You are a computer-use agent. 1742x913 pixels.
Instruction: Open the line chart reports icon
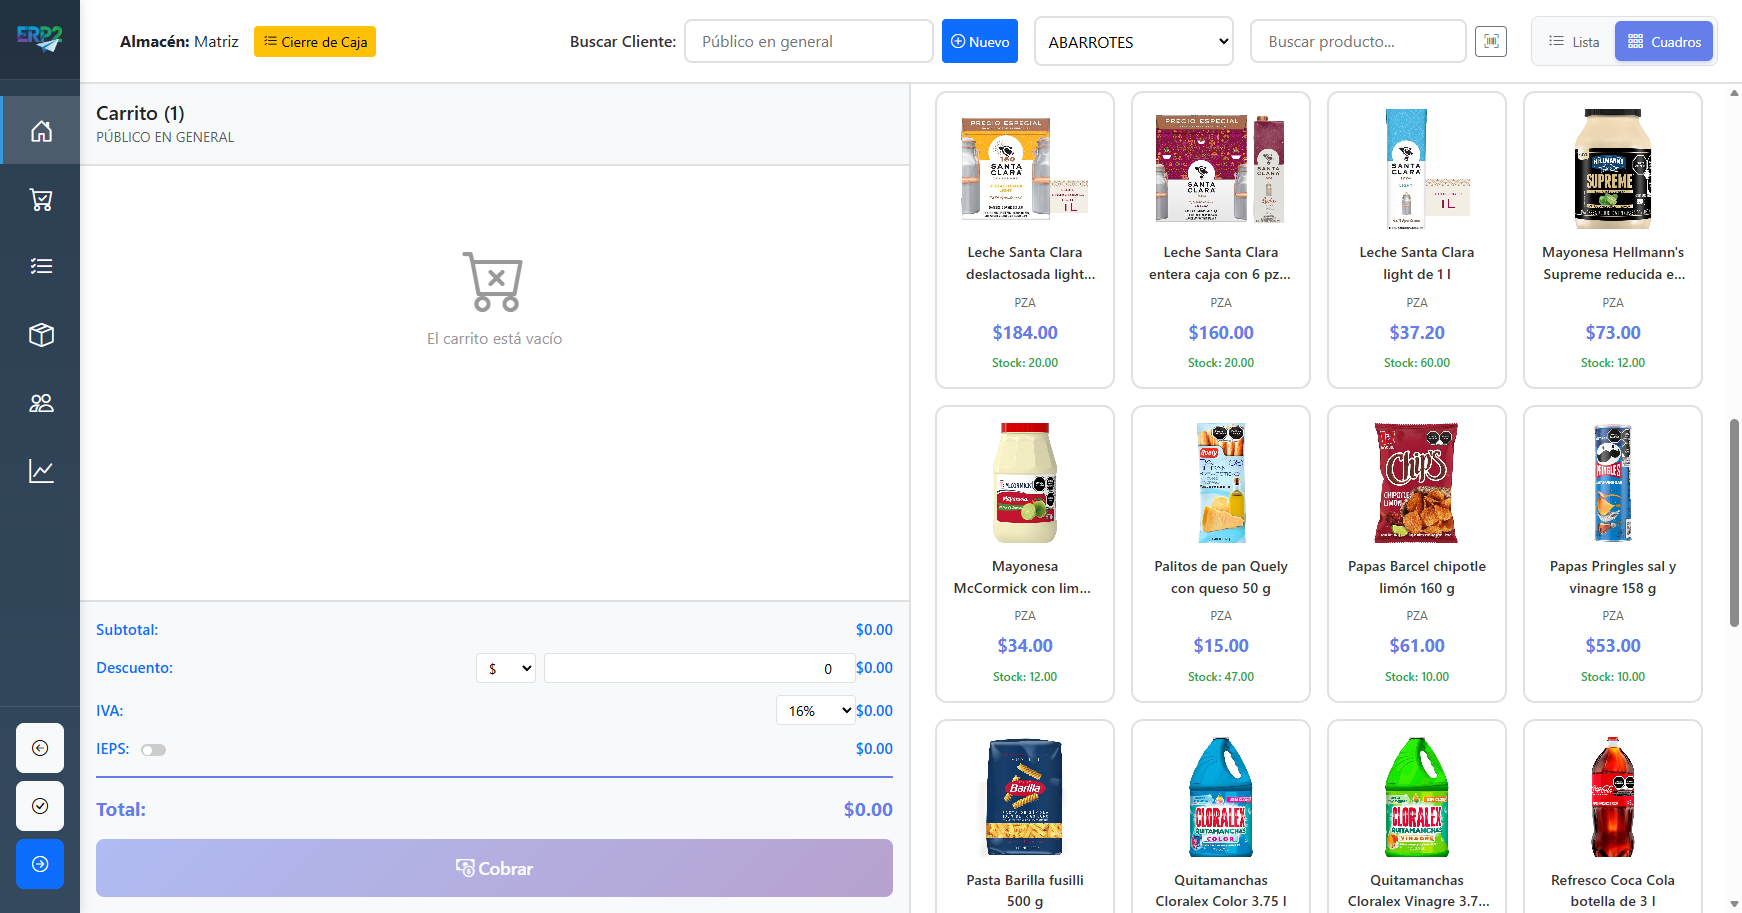(41, 471)
